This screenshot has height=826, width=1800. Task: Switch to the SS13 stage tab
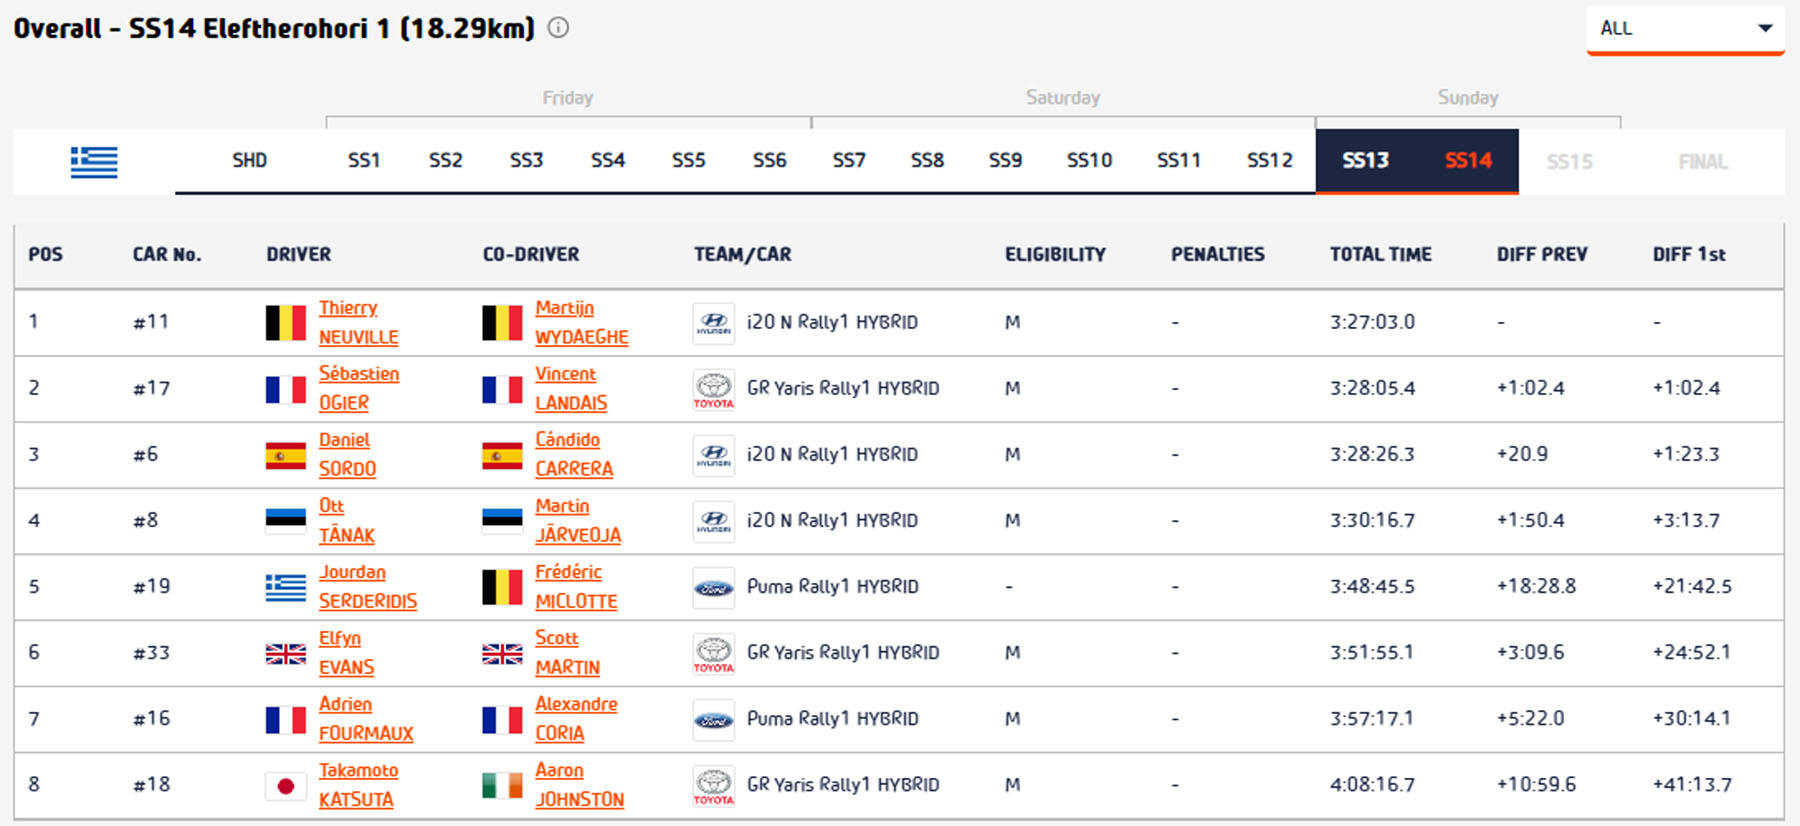[x=1365, y=160]
